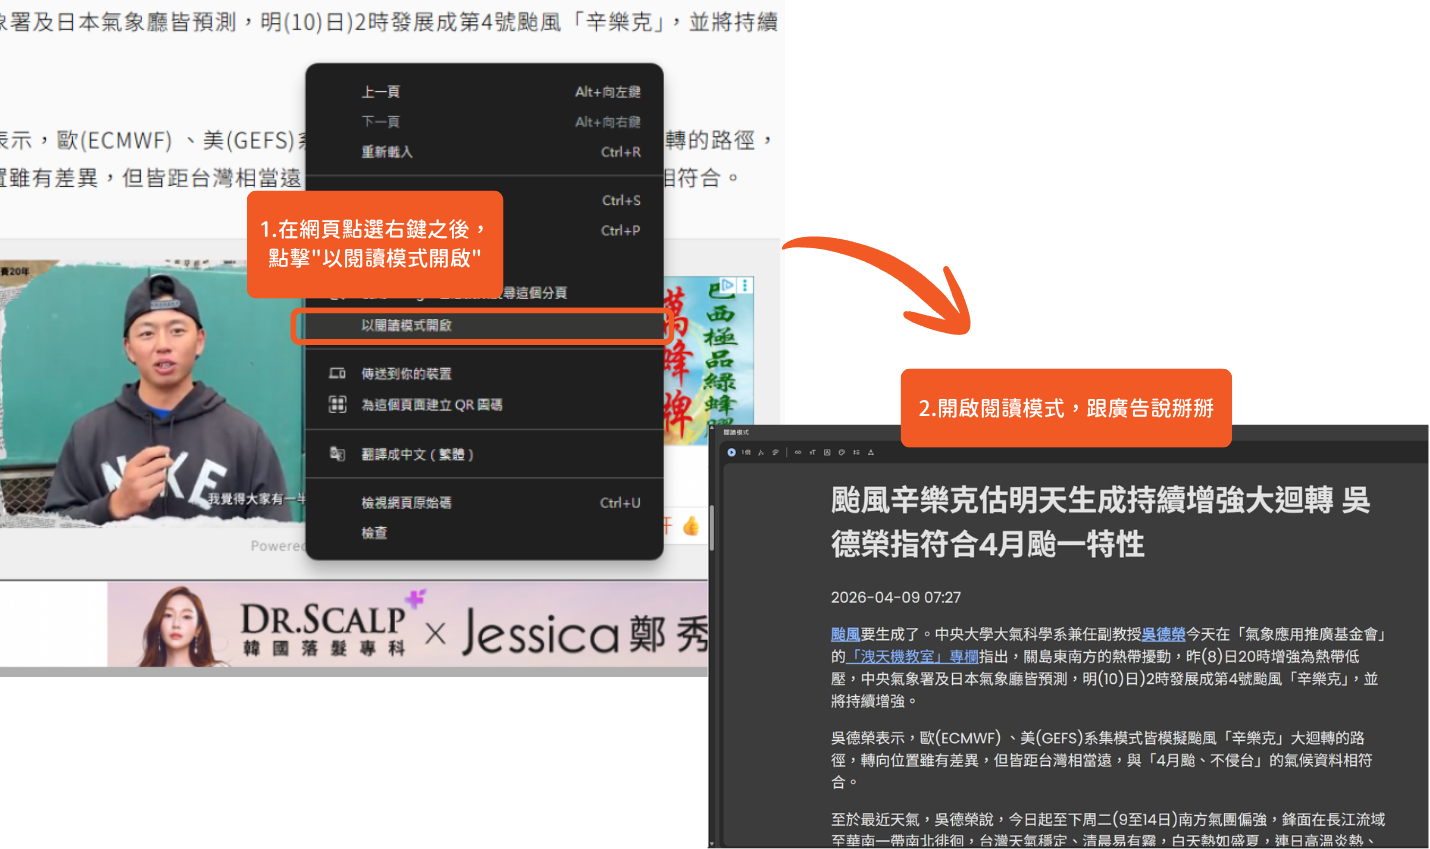This screenshot has width=1430, height=849.
Task: Click the QR code icon in menu
Action: [x=338, y=404]
